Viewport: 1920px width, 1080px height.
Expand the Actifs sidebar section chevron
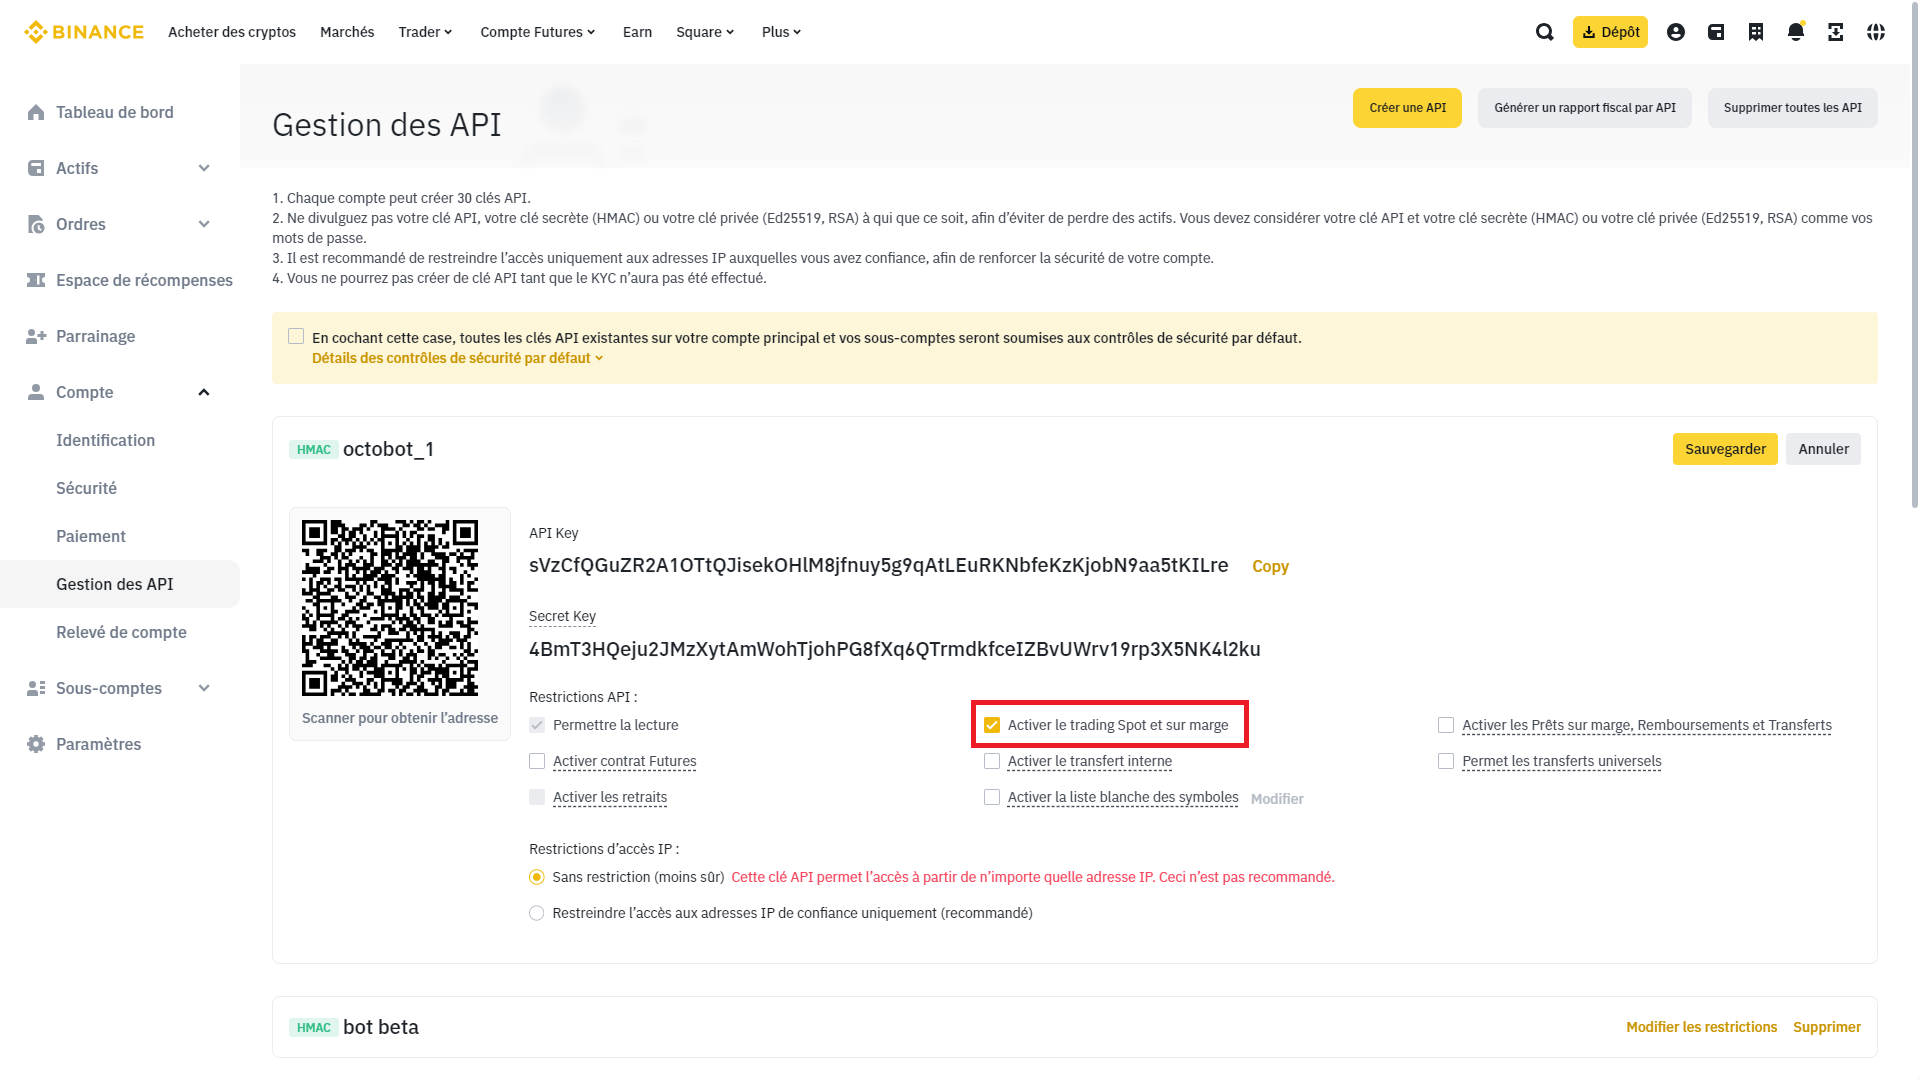(204, 168)
